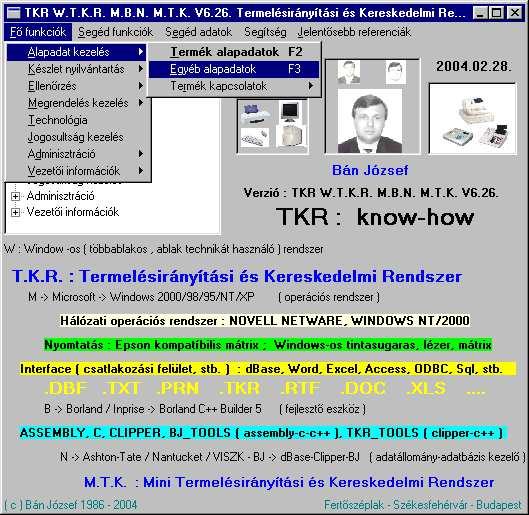Select Adminisztráció tree item
This screenshot has height=515, width=529.
(60, 196)
